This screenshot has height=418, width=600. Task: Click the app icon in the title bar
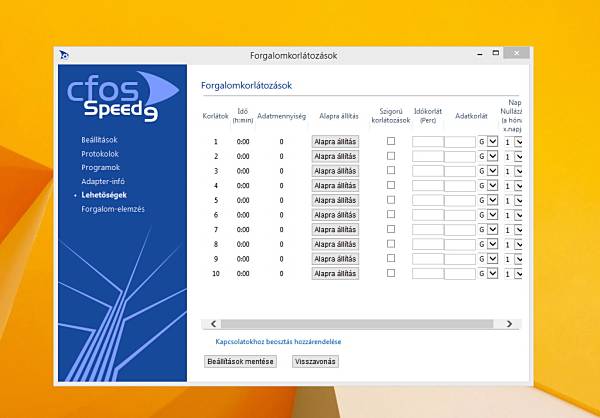(64, 55)
